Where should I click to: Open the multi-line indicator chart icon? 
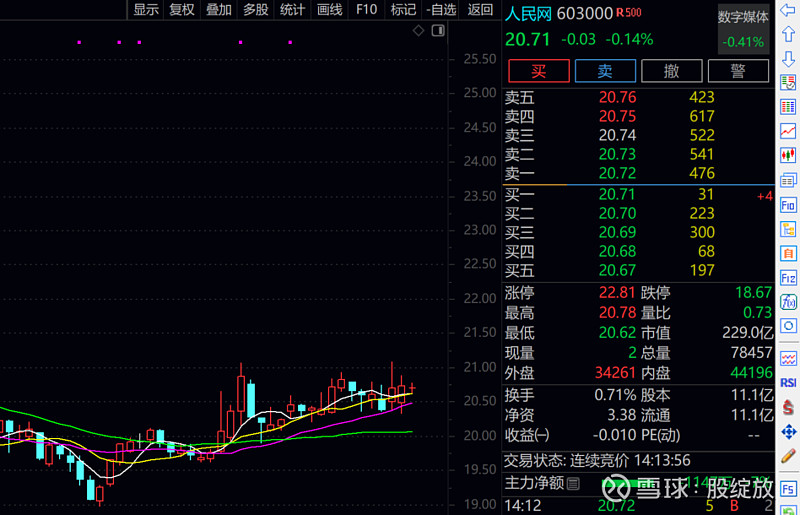coord(788,359)
